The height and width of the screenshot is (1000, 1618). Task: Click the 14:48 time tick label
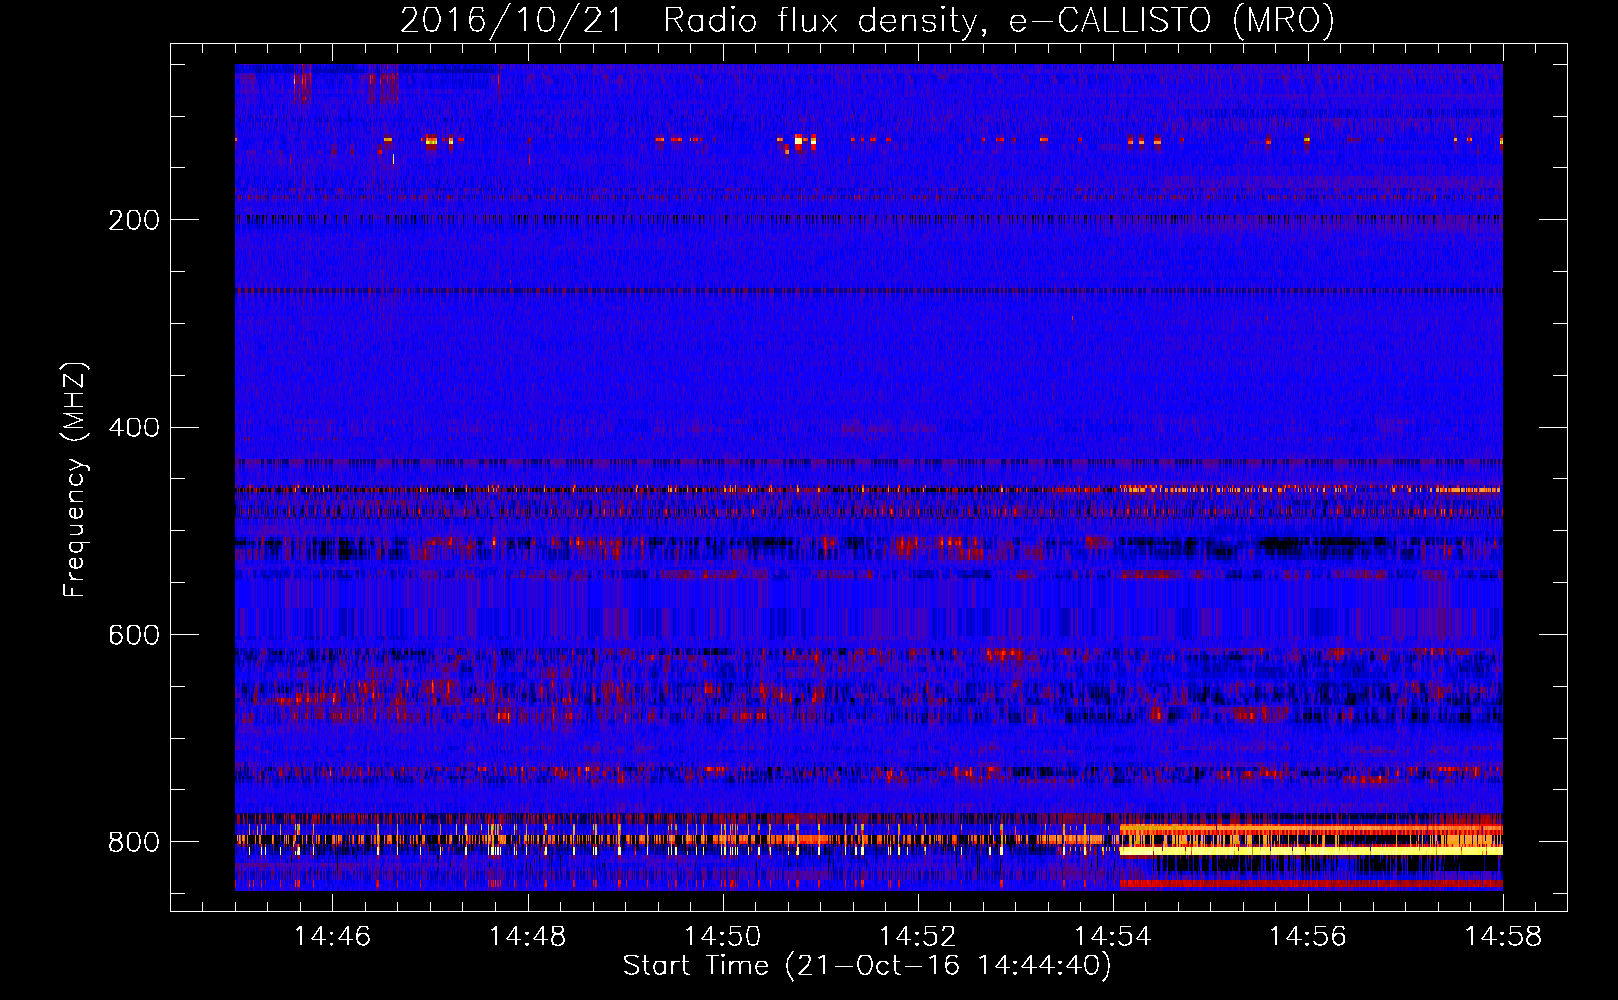coord(527,937)
